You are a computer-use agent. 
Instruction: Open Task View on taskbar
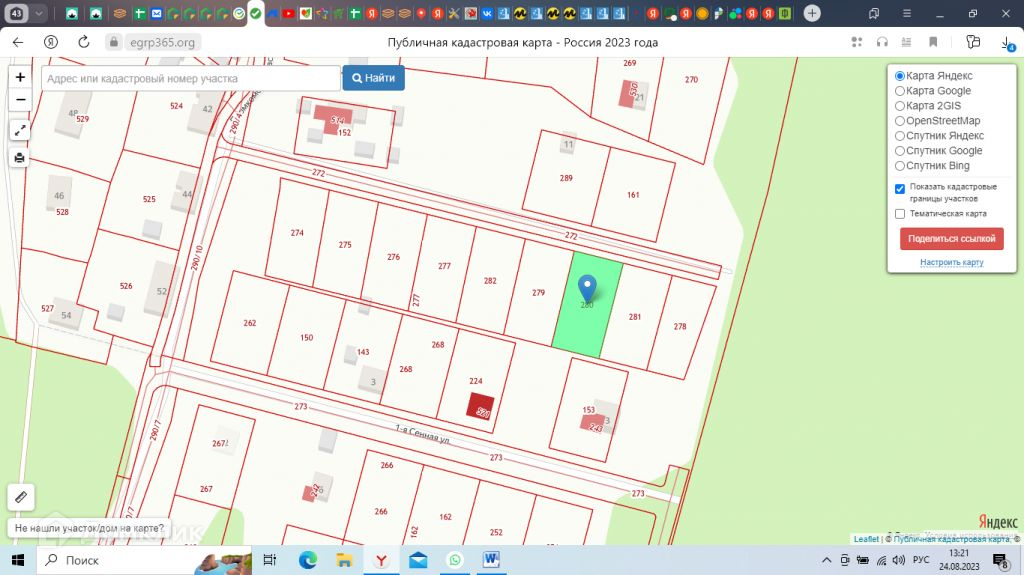click(x=269, y=560)
